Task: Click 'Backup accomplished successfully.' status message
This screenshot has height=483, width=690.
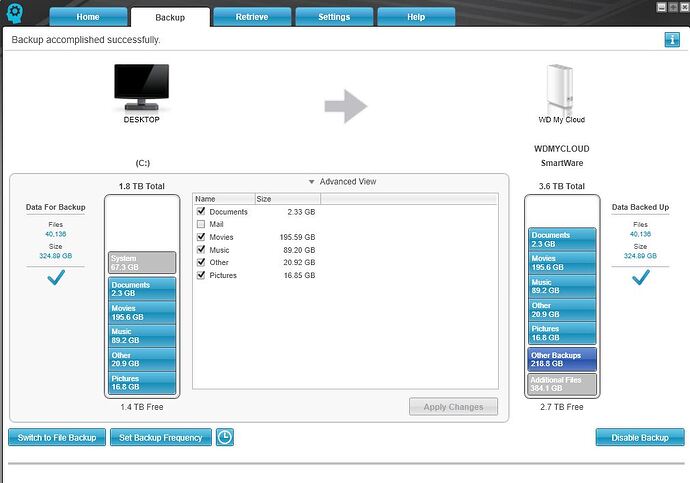Action: tap(86, 40)
